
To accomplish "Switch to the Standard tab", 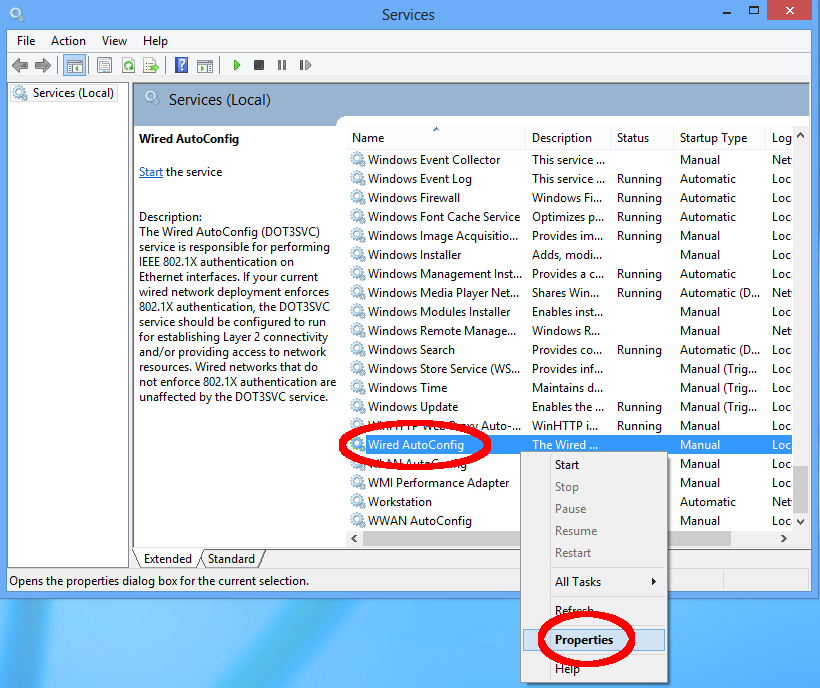I will pos(231,559).
